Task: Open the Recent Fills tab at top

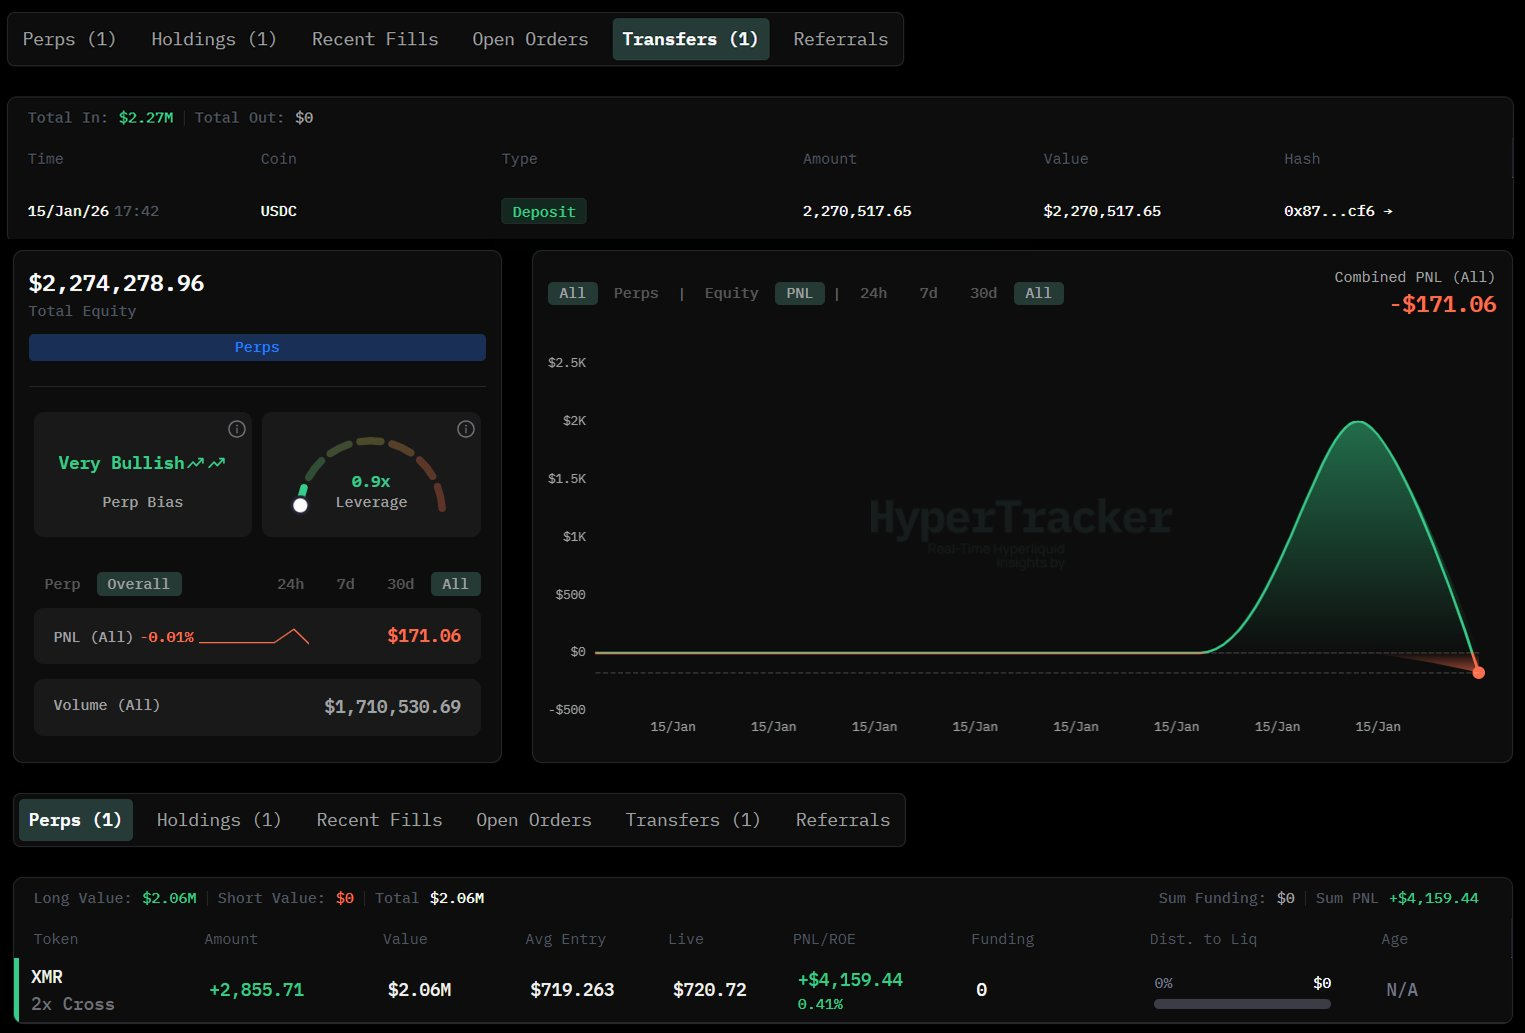Action: tap(375, 39)
